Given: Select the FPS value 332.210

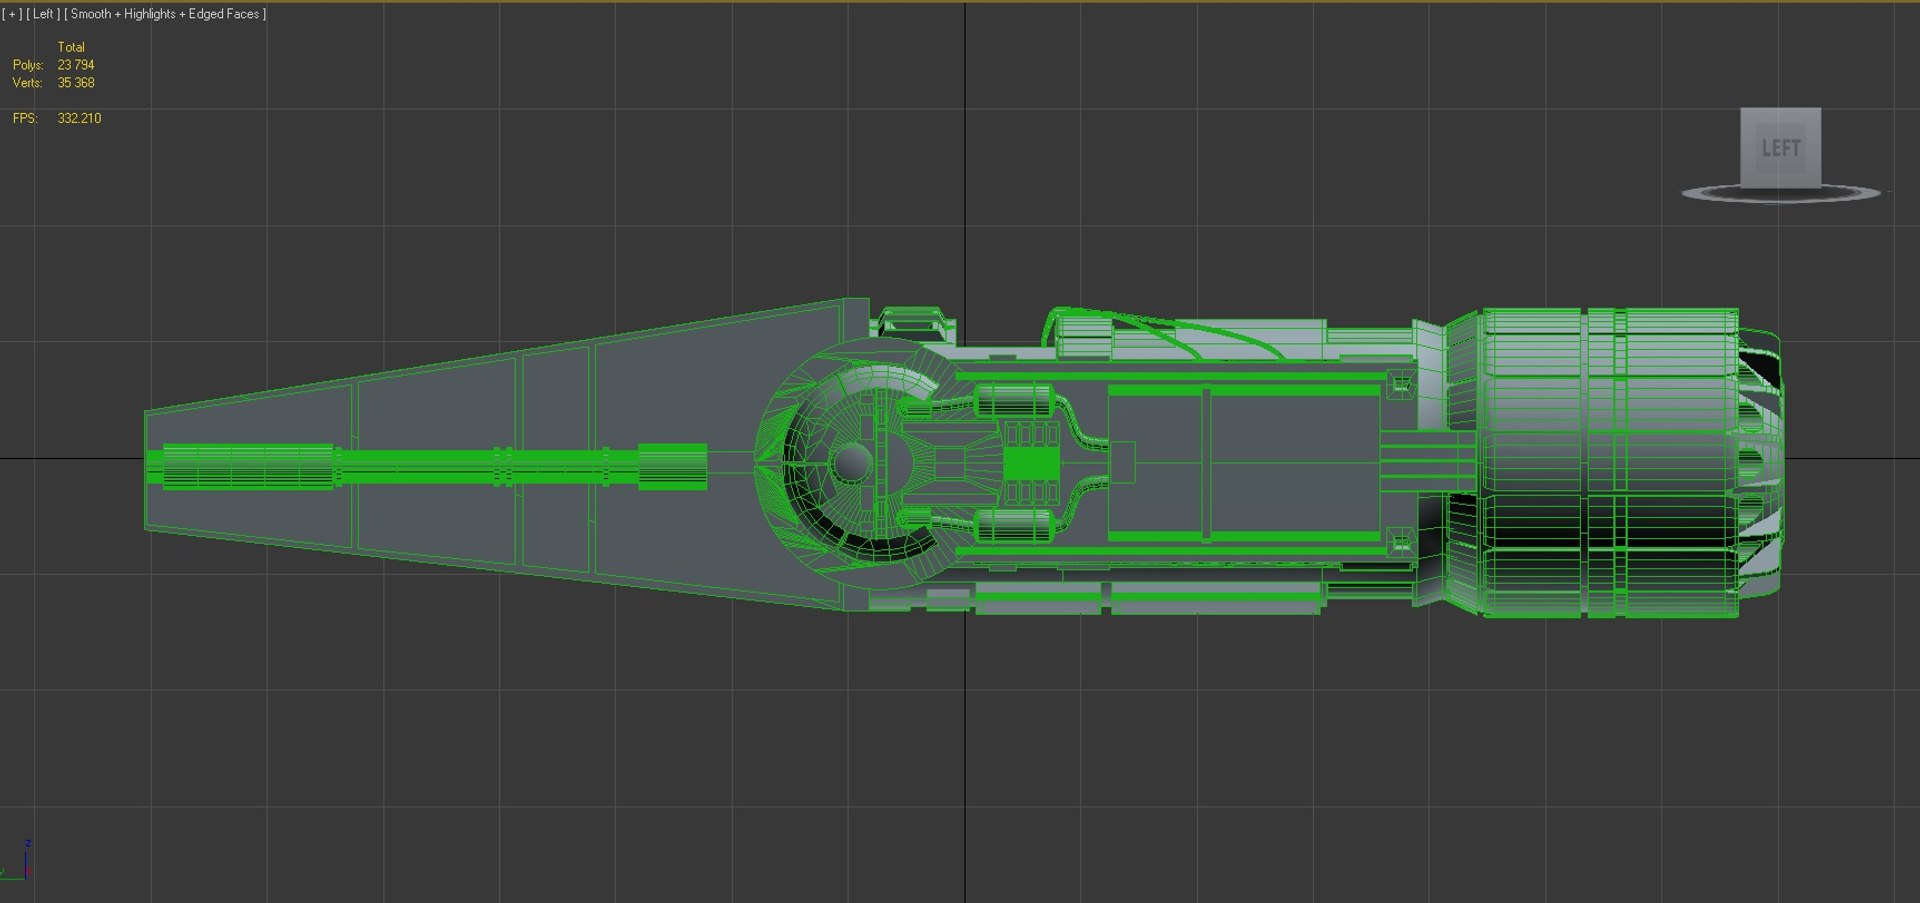Looking at the screenshot, I should pyautogui.click(x=79, y=118).
